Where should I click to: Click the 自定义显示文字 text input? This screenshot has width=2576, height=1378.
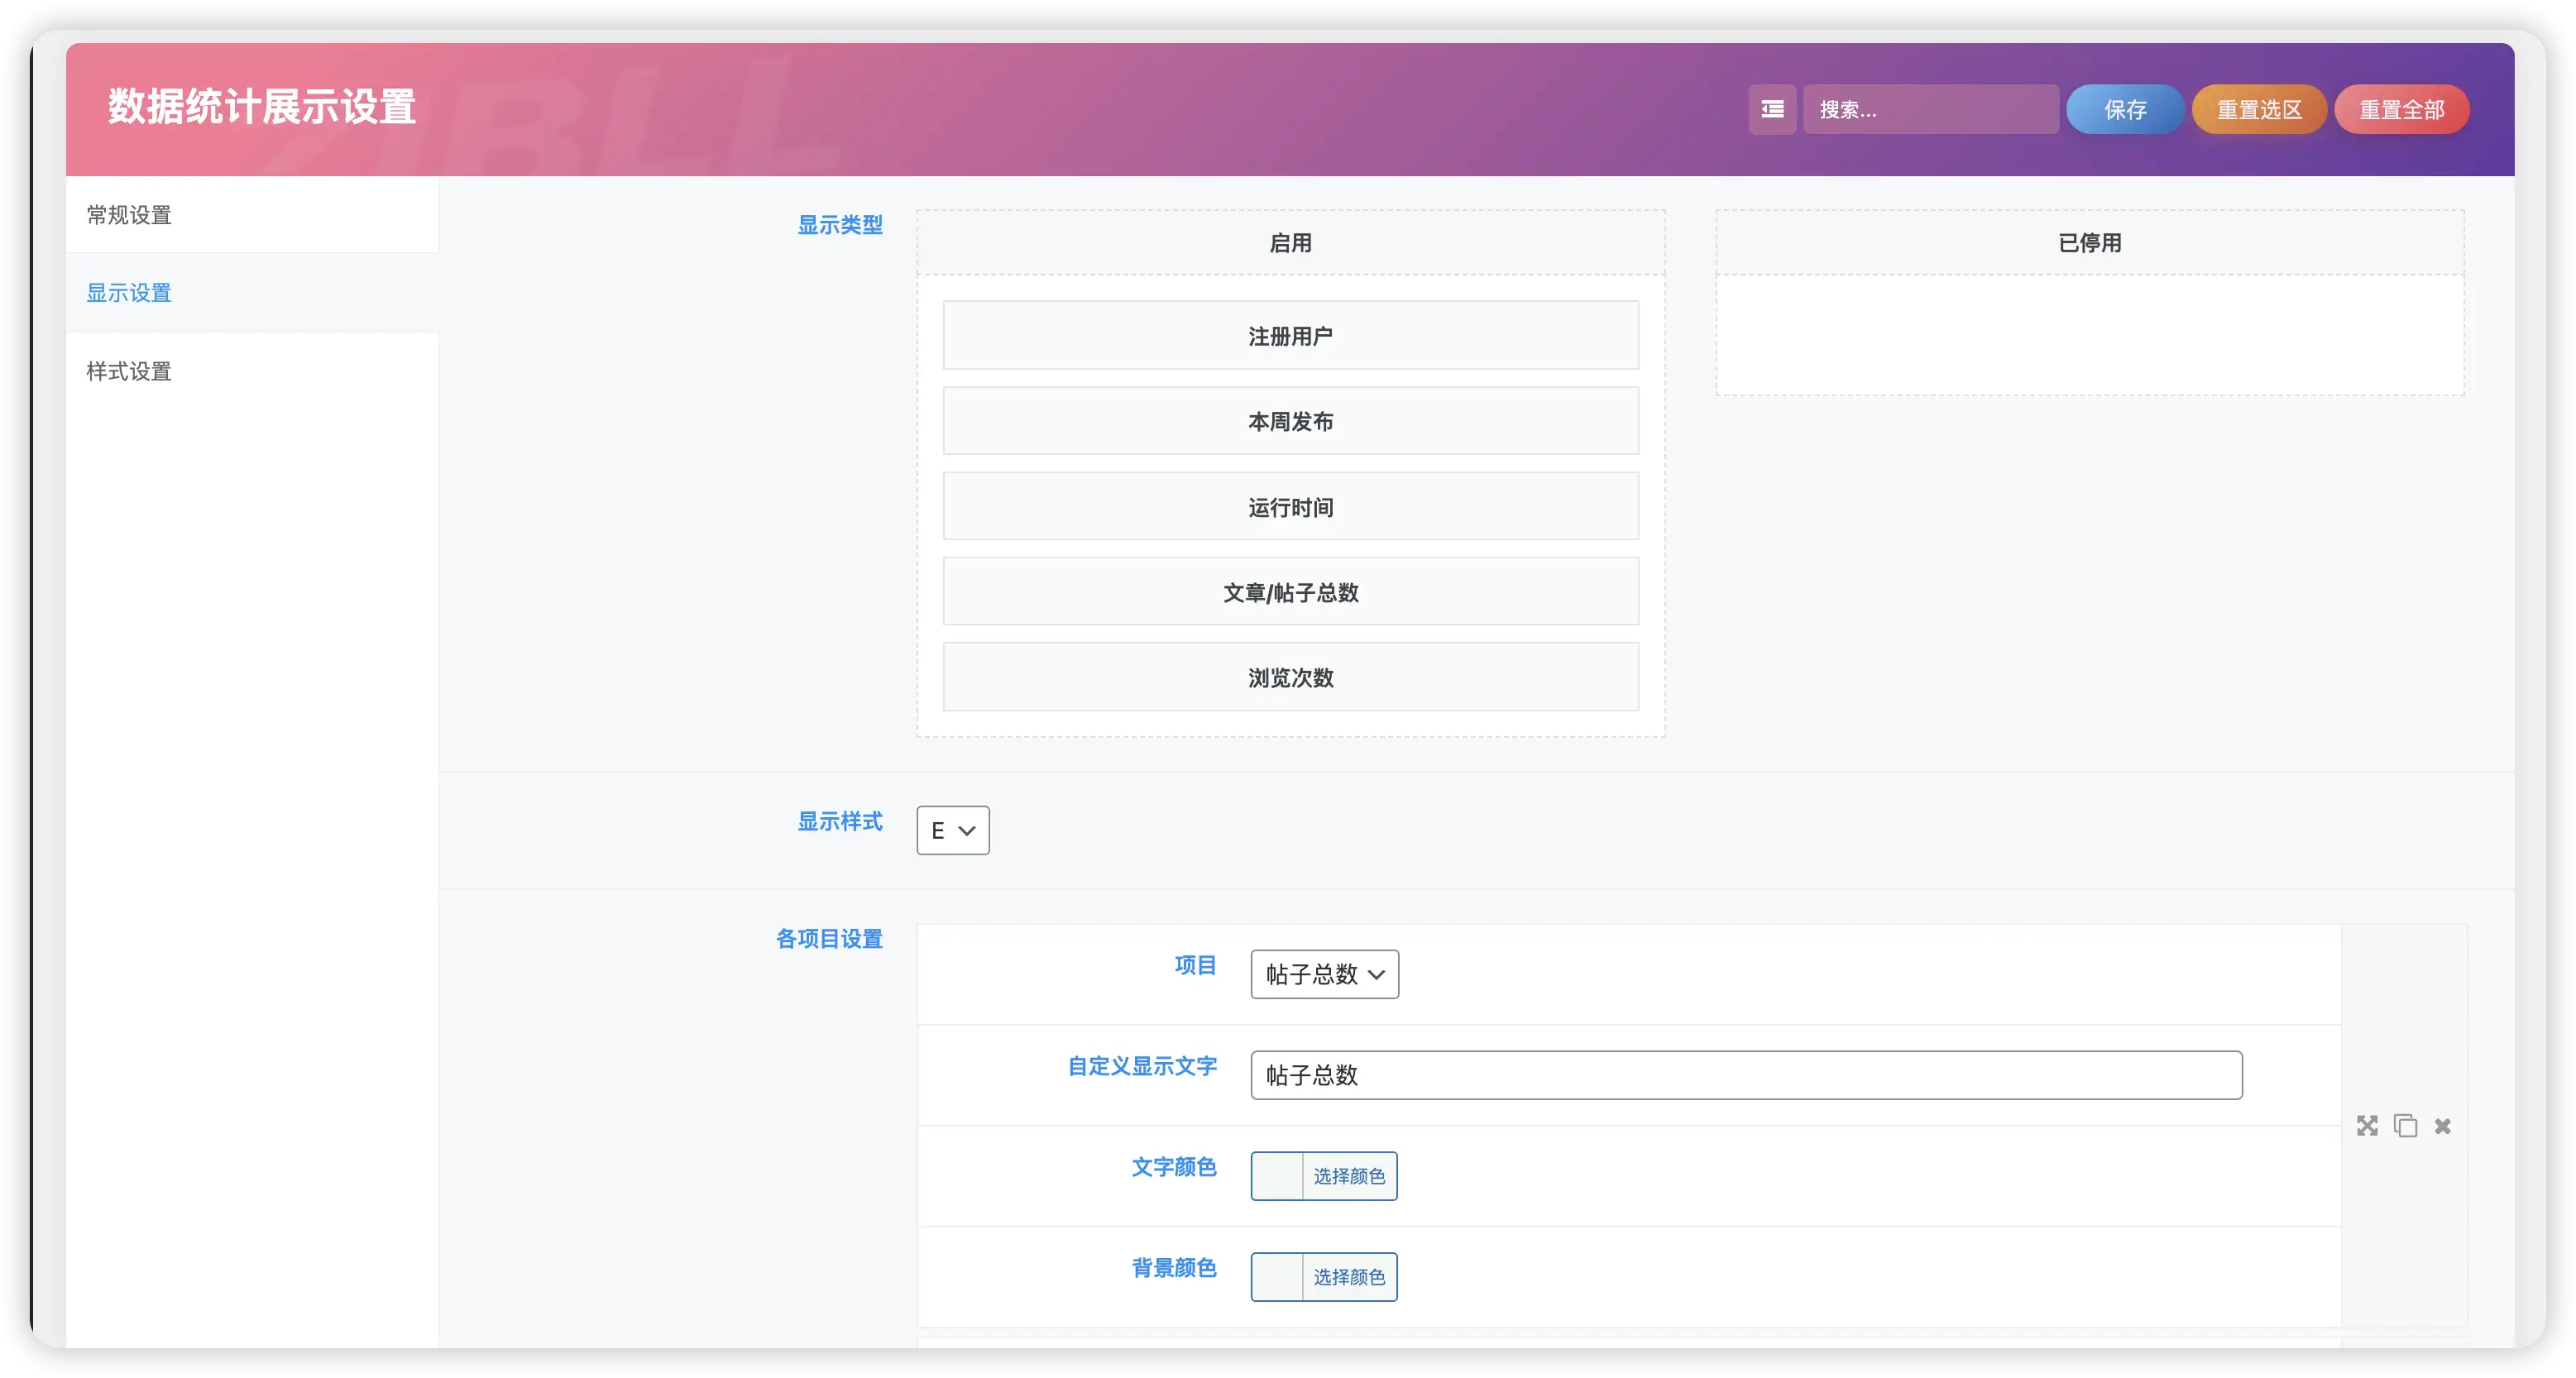click(1746, 1075)
